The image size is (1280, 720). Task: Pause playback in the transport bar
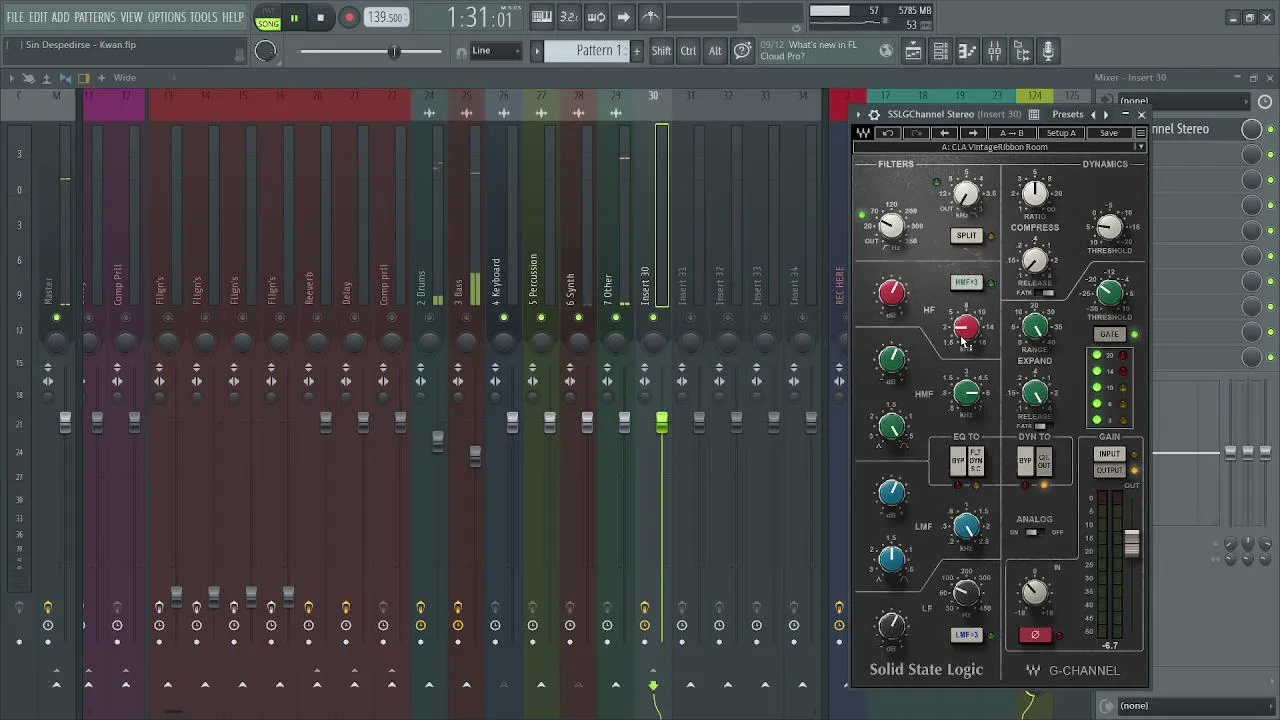[x=294, y=17]
